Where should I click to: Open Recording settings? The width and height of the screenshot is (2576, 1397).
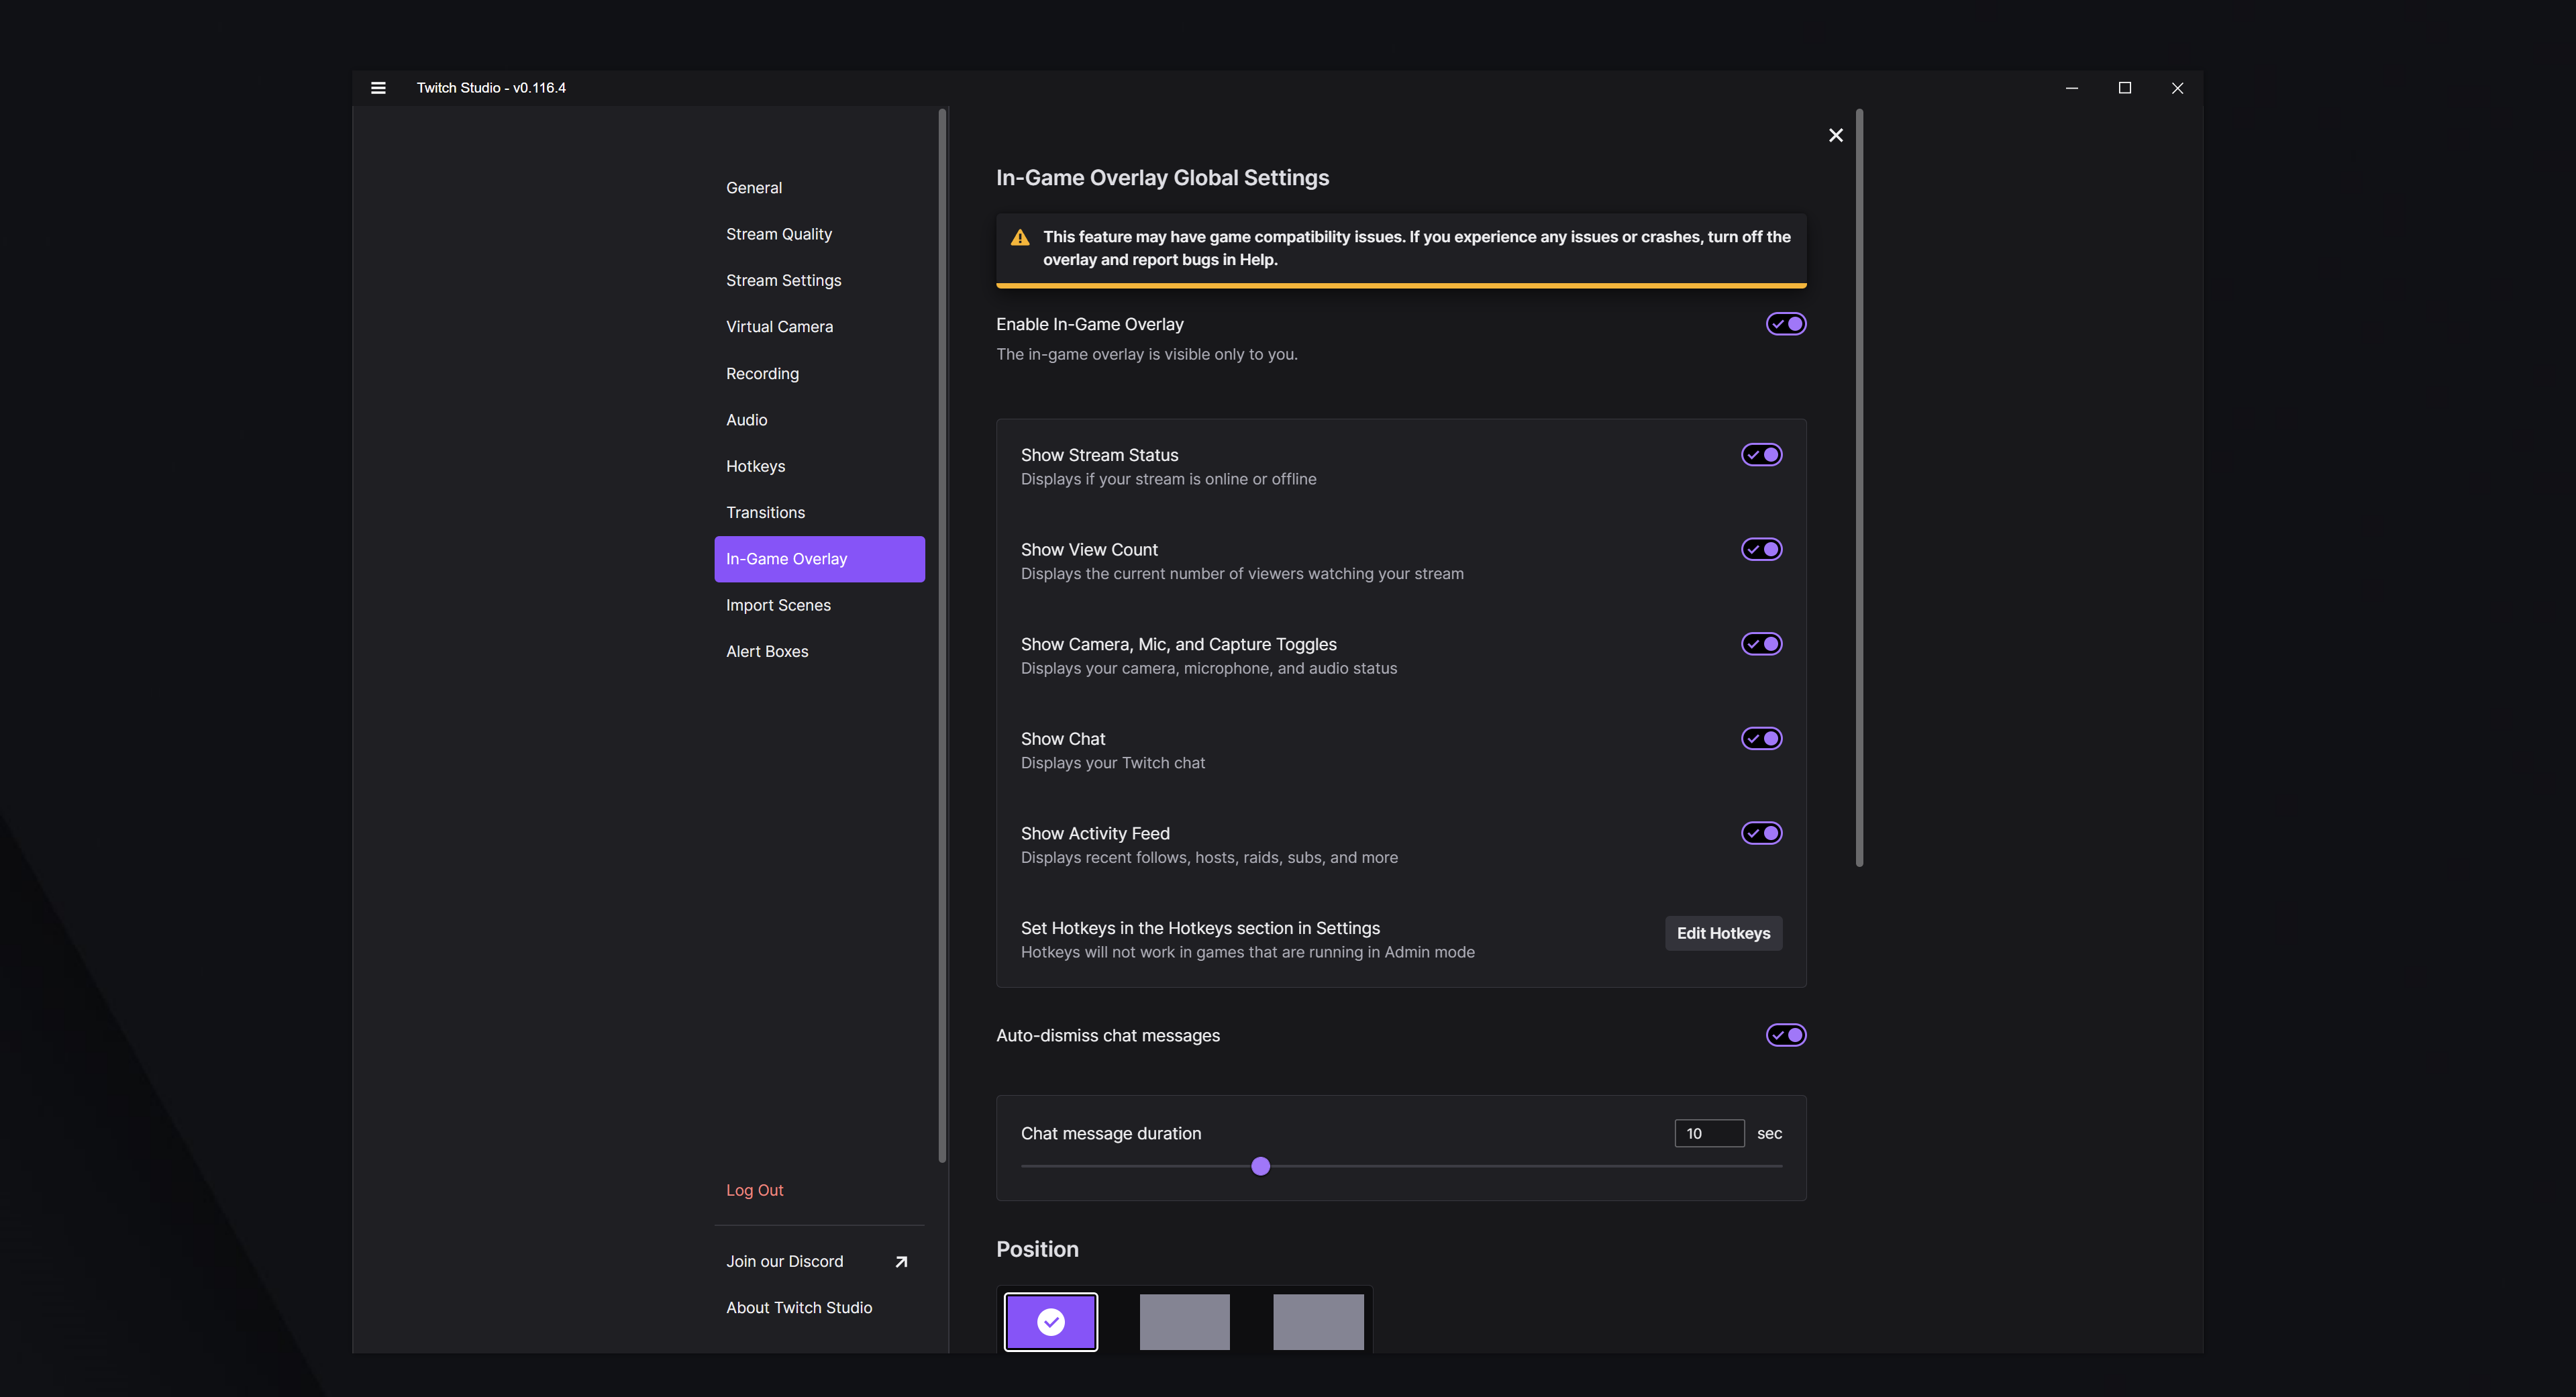819,373
